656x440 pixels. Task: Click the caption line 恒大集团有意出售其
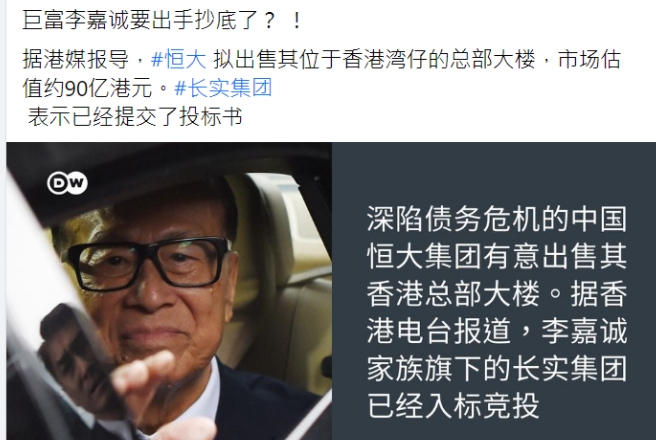497,256
